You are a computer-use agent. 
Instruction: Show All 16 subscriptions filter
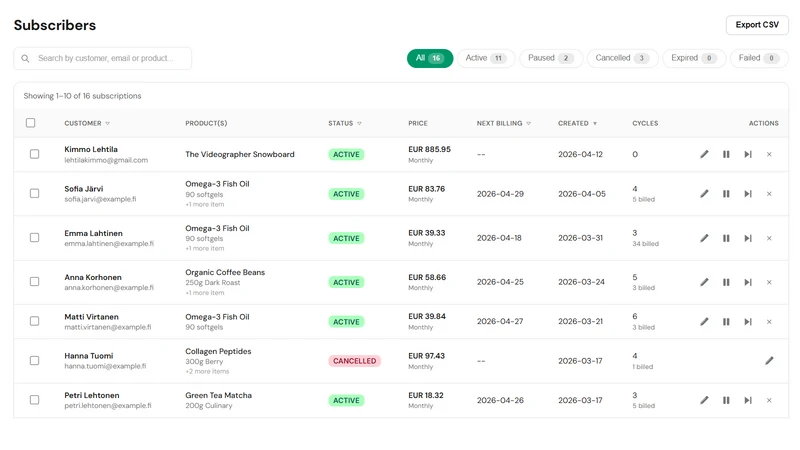[x=430, y=58]
